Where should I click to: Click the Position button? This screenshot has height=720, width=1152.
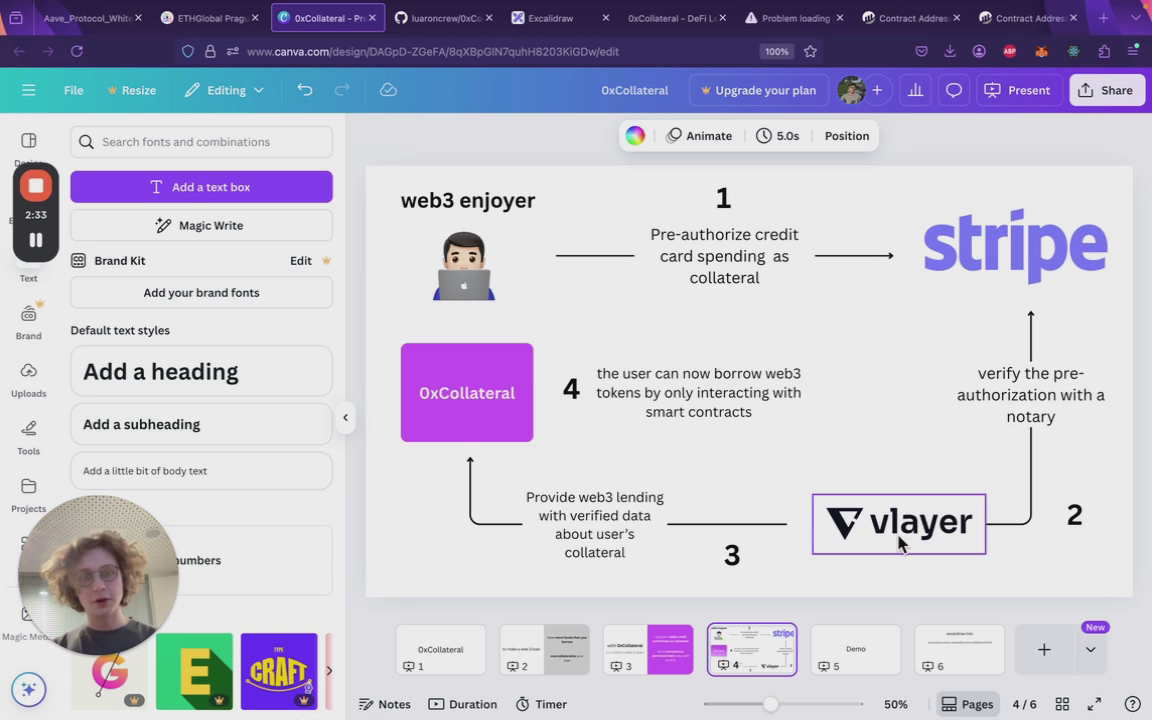(846, 136)
